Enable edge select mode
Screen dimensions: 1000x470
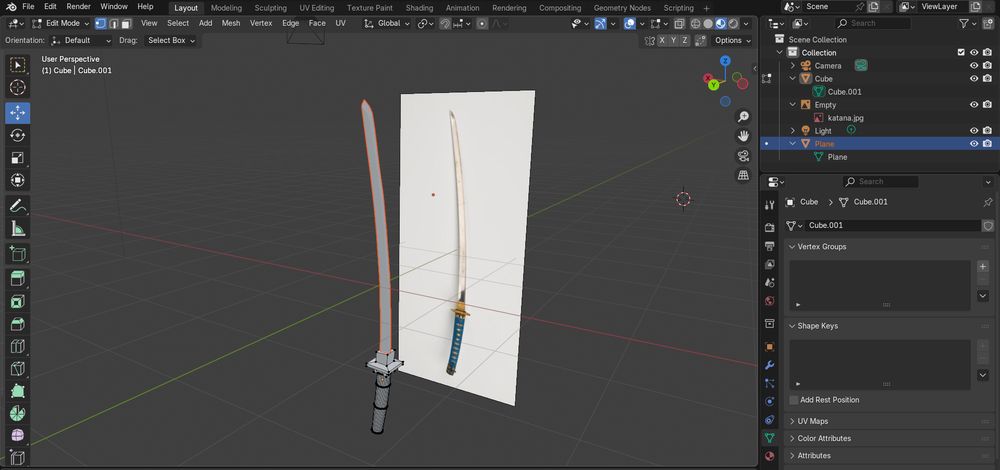tap(114, 24)
